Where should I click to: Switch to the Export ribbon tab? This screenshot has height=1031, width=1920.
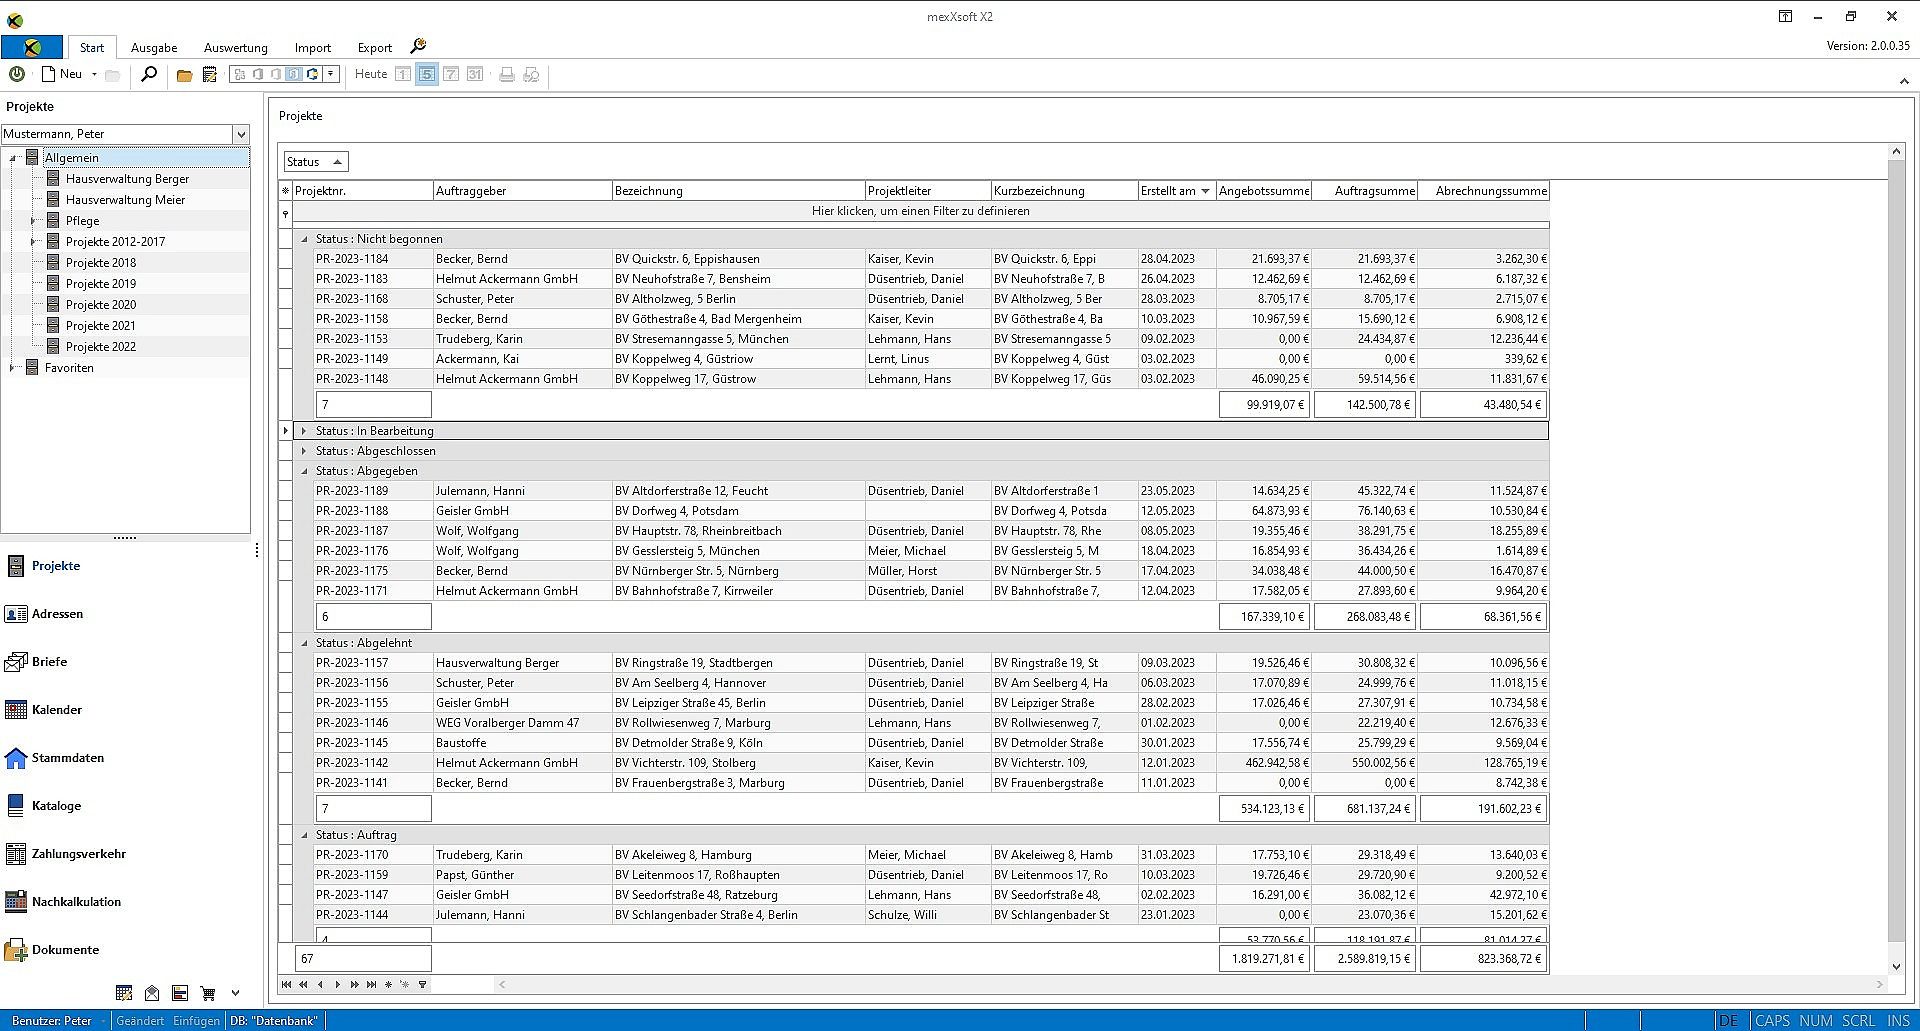[375, 47]
